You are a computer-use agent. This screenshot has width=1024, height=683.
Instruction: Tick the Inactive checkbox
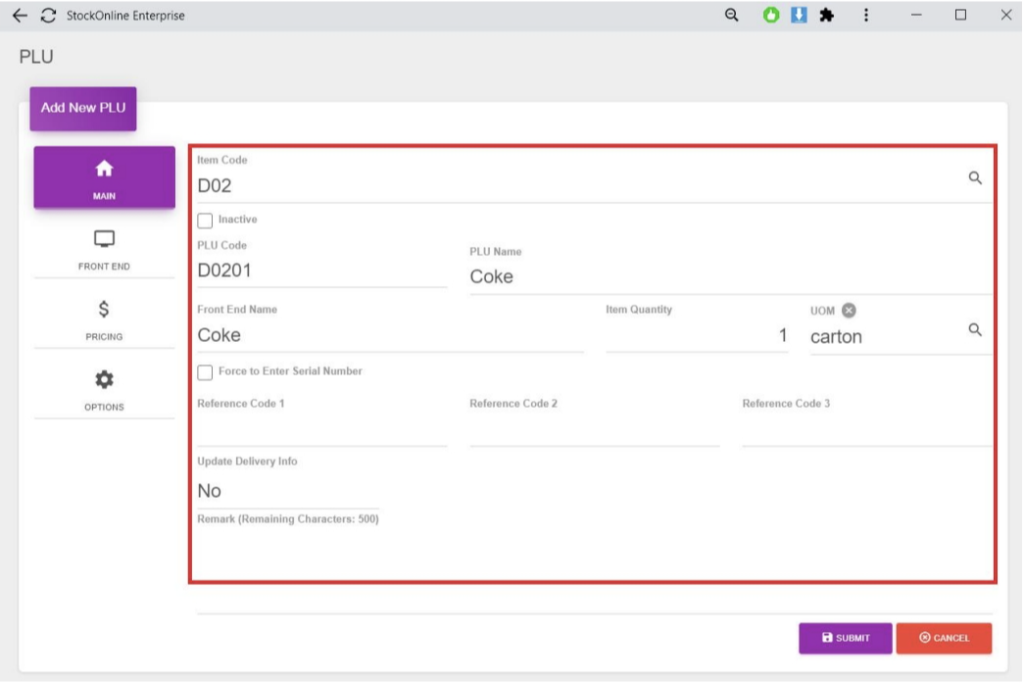tap(205, 220)
